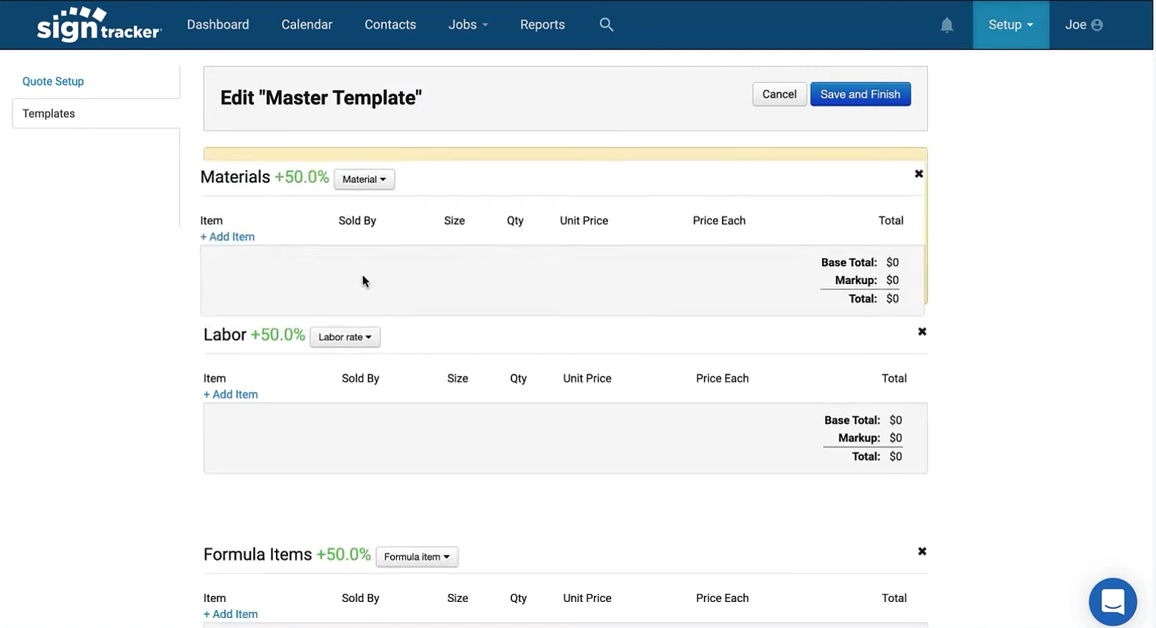Expand the Jobs dropdown menu
The height and width of the screenshot is (628, 1156).
point(468,25)
